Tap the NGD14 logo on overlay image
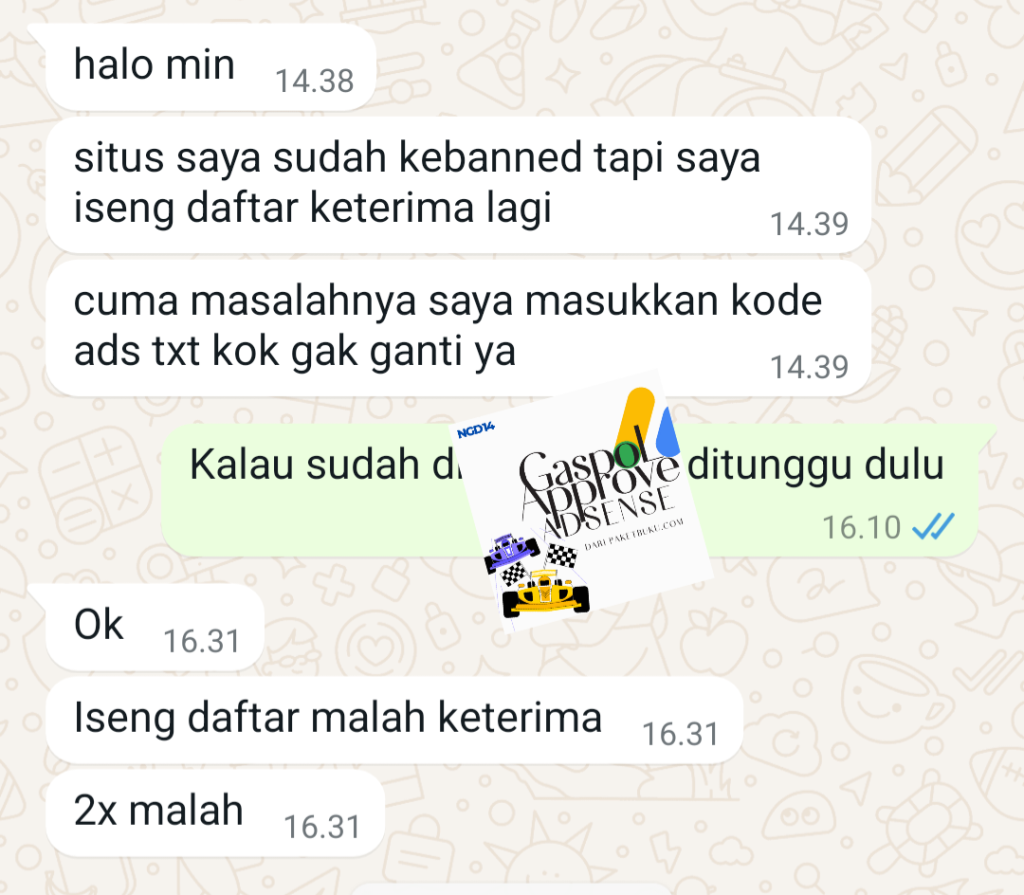The image size is (1024, 895). coord(475,430)
